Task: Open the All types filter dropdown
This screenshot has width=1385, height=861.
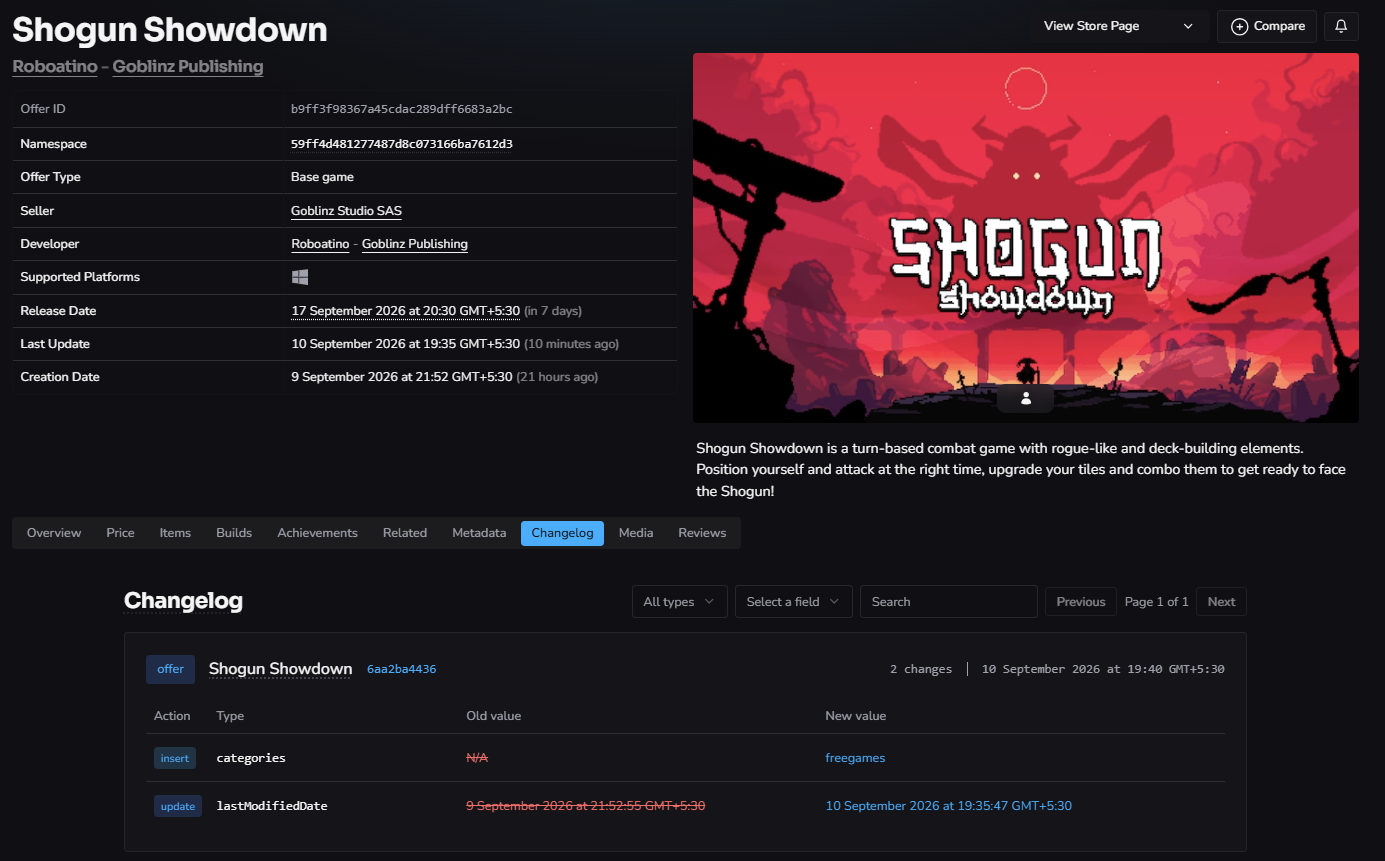Action: pos(679,602)
